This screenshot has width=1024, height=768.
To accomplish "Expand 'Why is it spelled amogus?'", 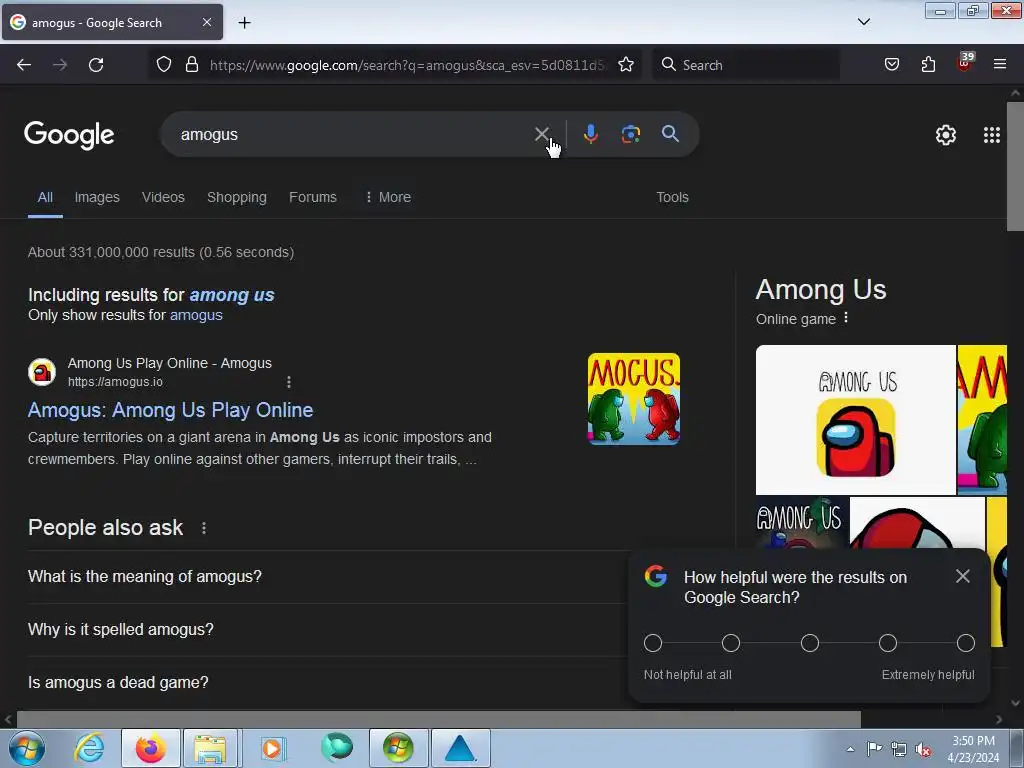I will (327, 630).
